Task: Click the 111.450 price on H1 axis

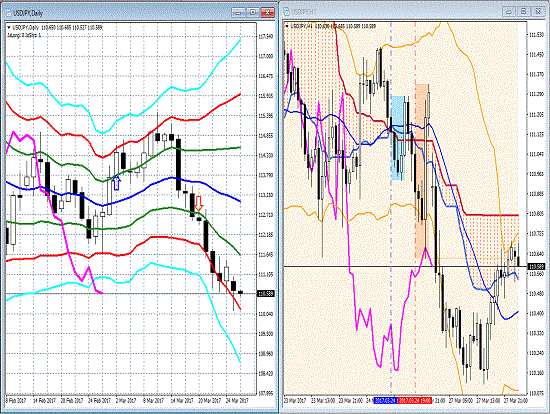Action: (536, 54)
